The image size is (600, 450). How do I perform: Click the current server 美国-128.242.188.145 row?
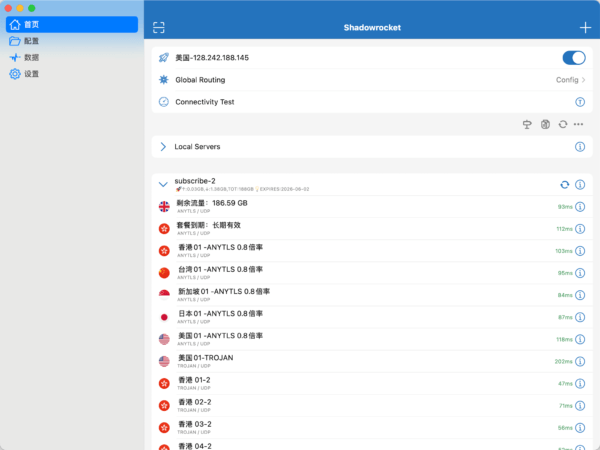click(x=372, y=58)
